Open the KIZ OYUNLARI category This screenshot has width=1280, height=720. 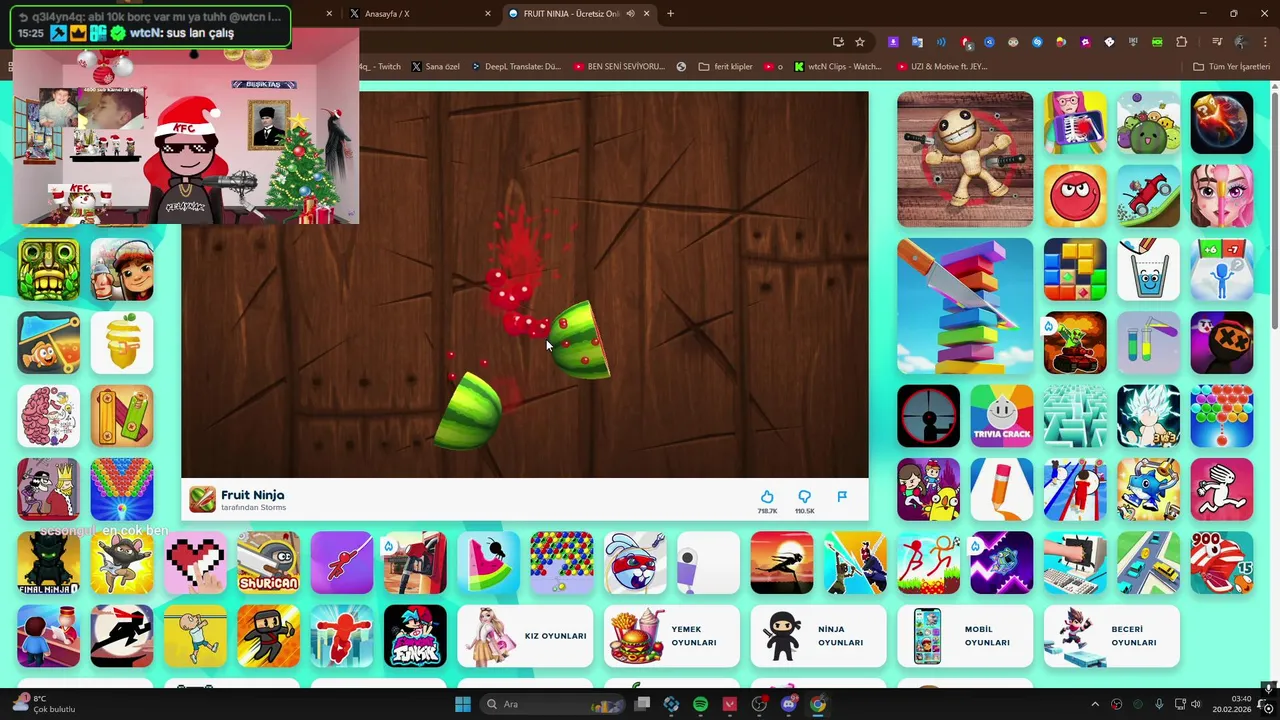(525, 636)
